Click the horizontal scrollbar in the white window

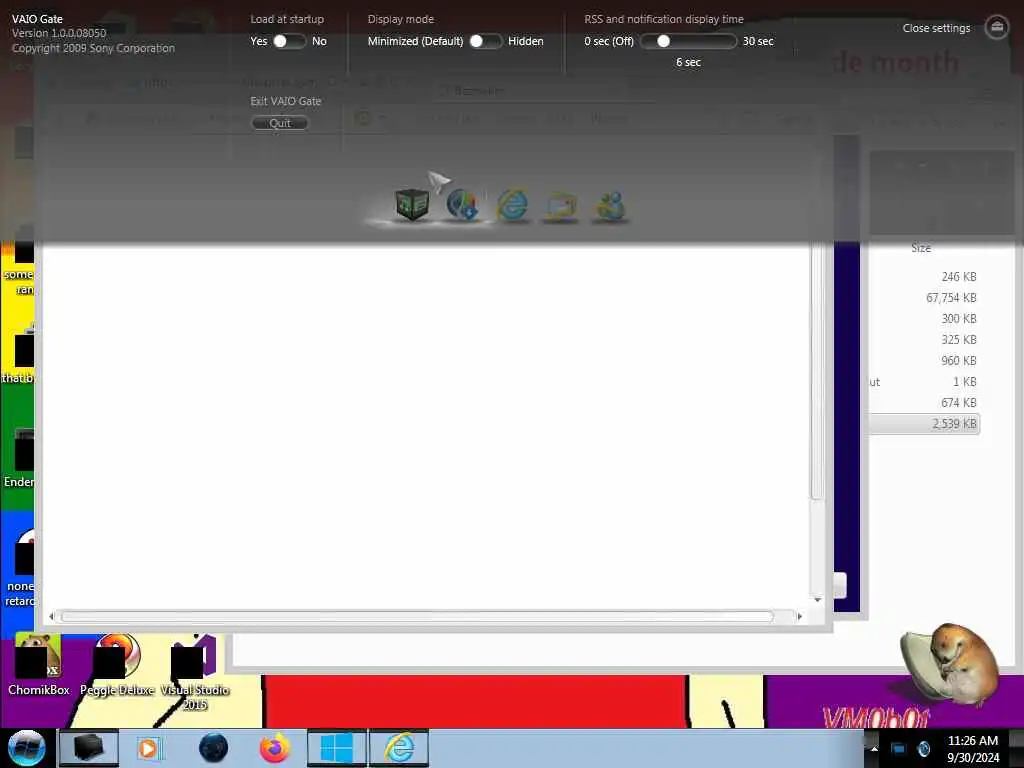point(417,616)
